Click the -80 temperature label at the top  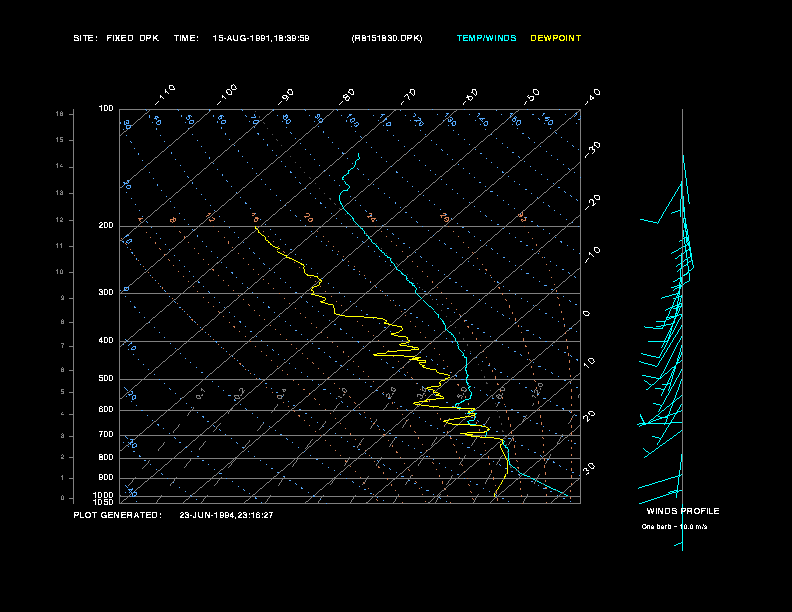346,97
